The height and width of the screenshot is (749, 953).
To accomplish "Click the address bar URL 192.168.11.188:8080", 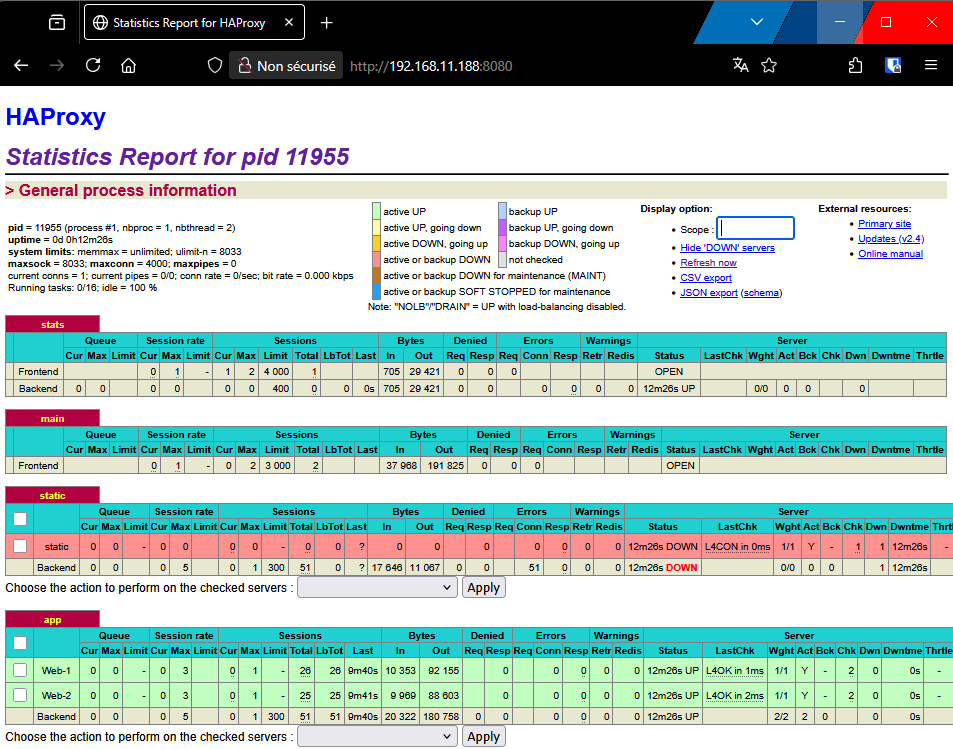I will coord(431,66).
